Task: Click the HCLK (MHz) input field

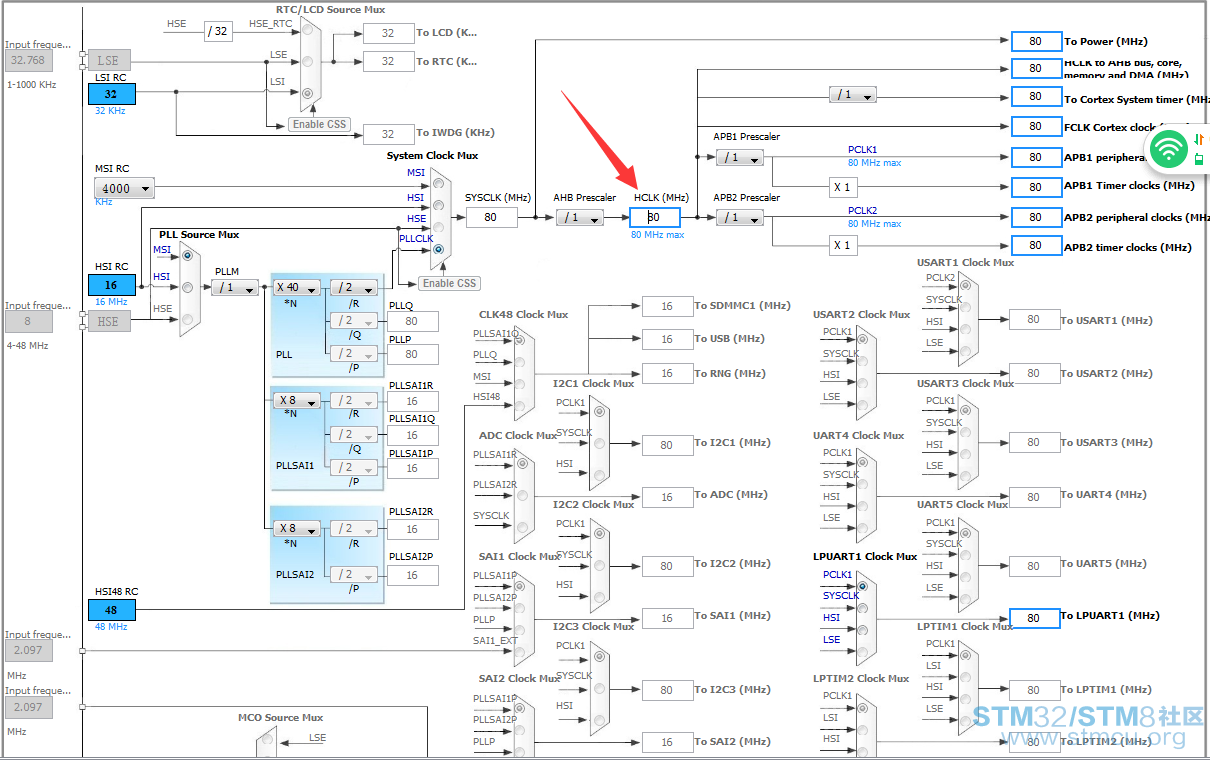Action: pos(655,217)
